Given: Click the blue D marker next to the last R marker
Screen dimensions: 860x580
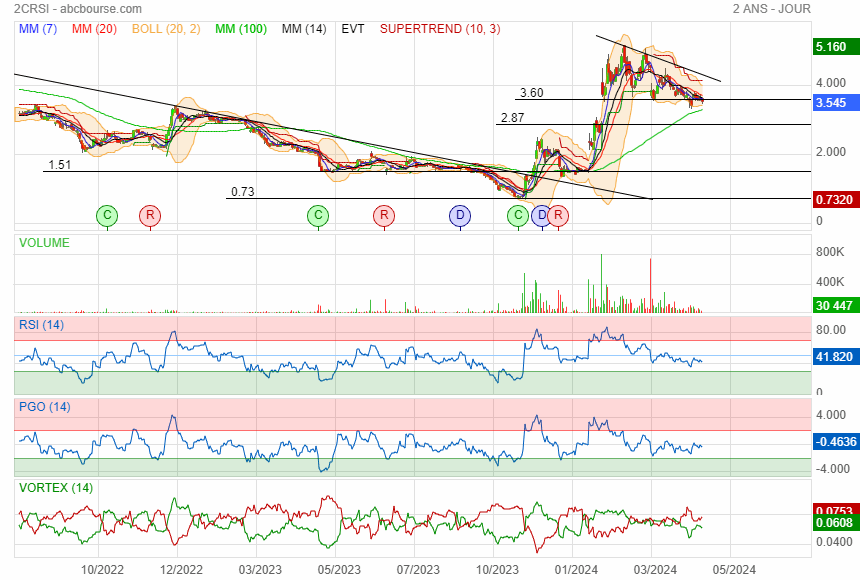Looking at the screenshot, I should click(x=540, y=215).
